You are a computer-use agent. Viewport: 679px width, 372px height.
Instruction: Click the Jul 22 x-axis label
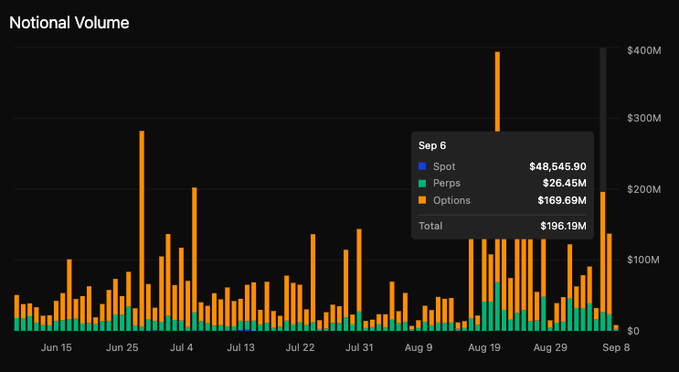(x=300, y=348)
